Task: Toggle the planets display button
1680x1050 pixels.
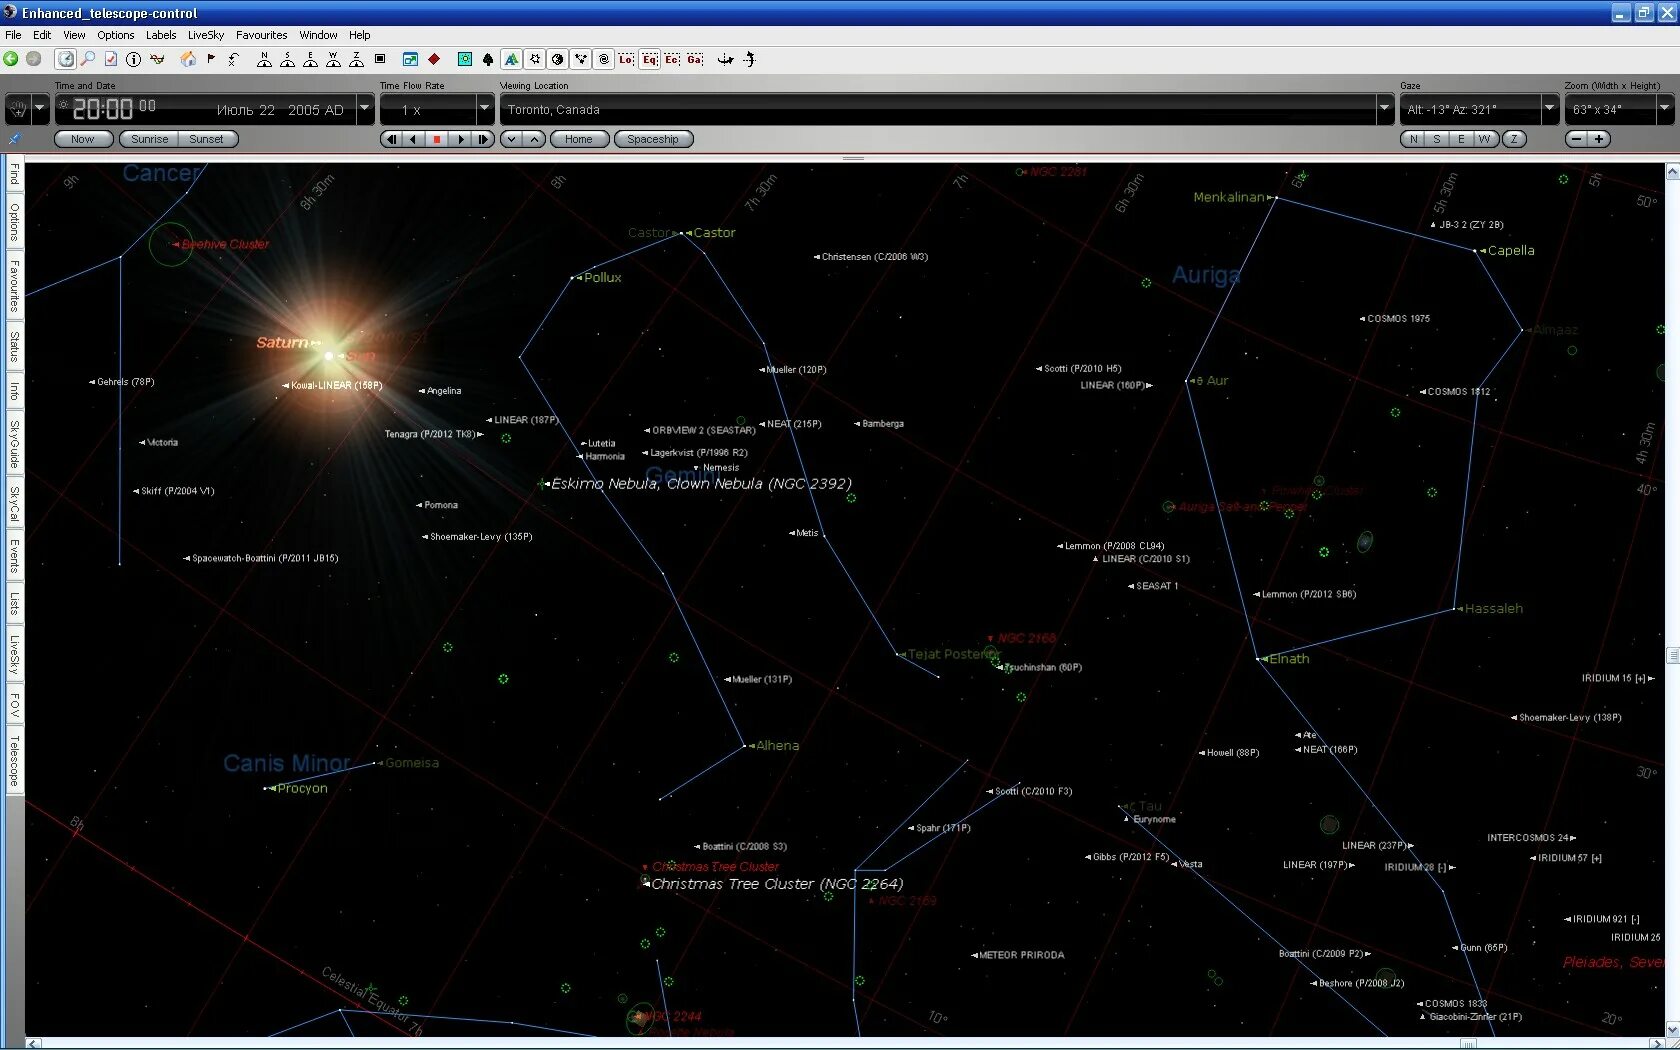Action: click(x=558, y=59)
